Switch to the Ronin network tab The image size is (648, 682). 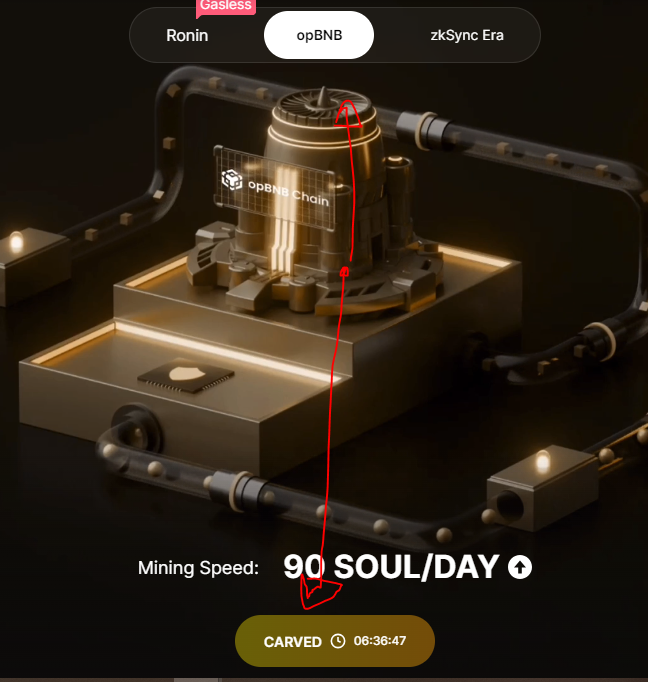point(187,35)
